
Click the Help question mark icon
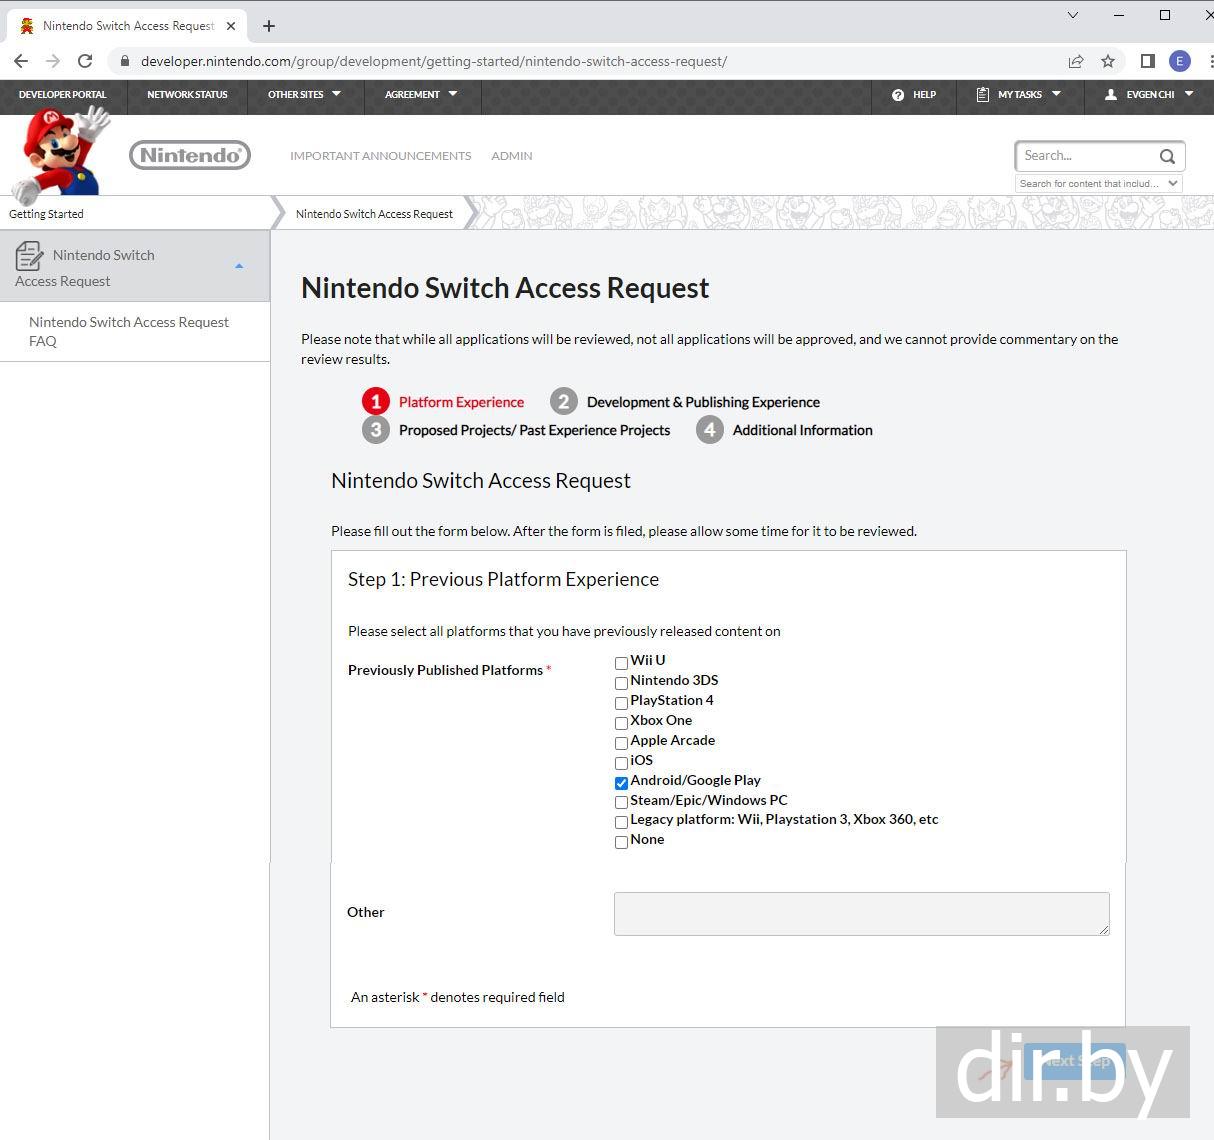[x=898, y=95]
